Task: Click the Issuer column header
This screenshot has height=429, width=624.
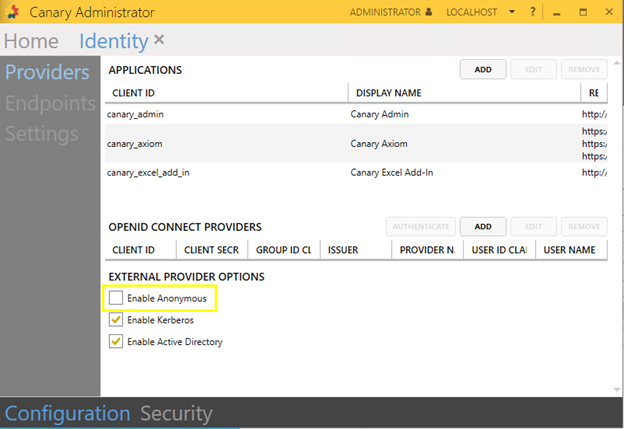Action: (x=356, y=250)
